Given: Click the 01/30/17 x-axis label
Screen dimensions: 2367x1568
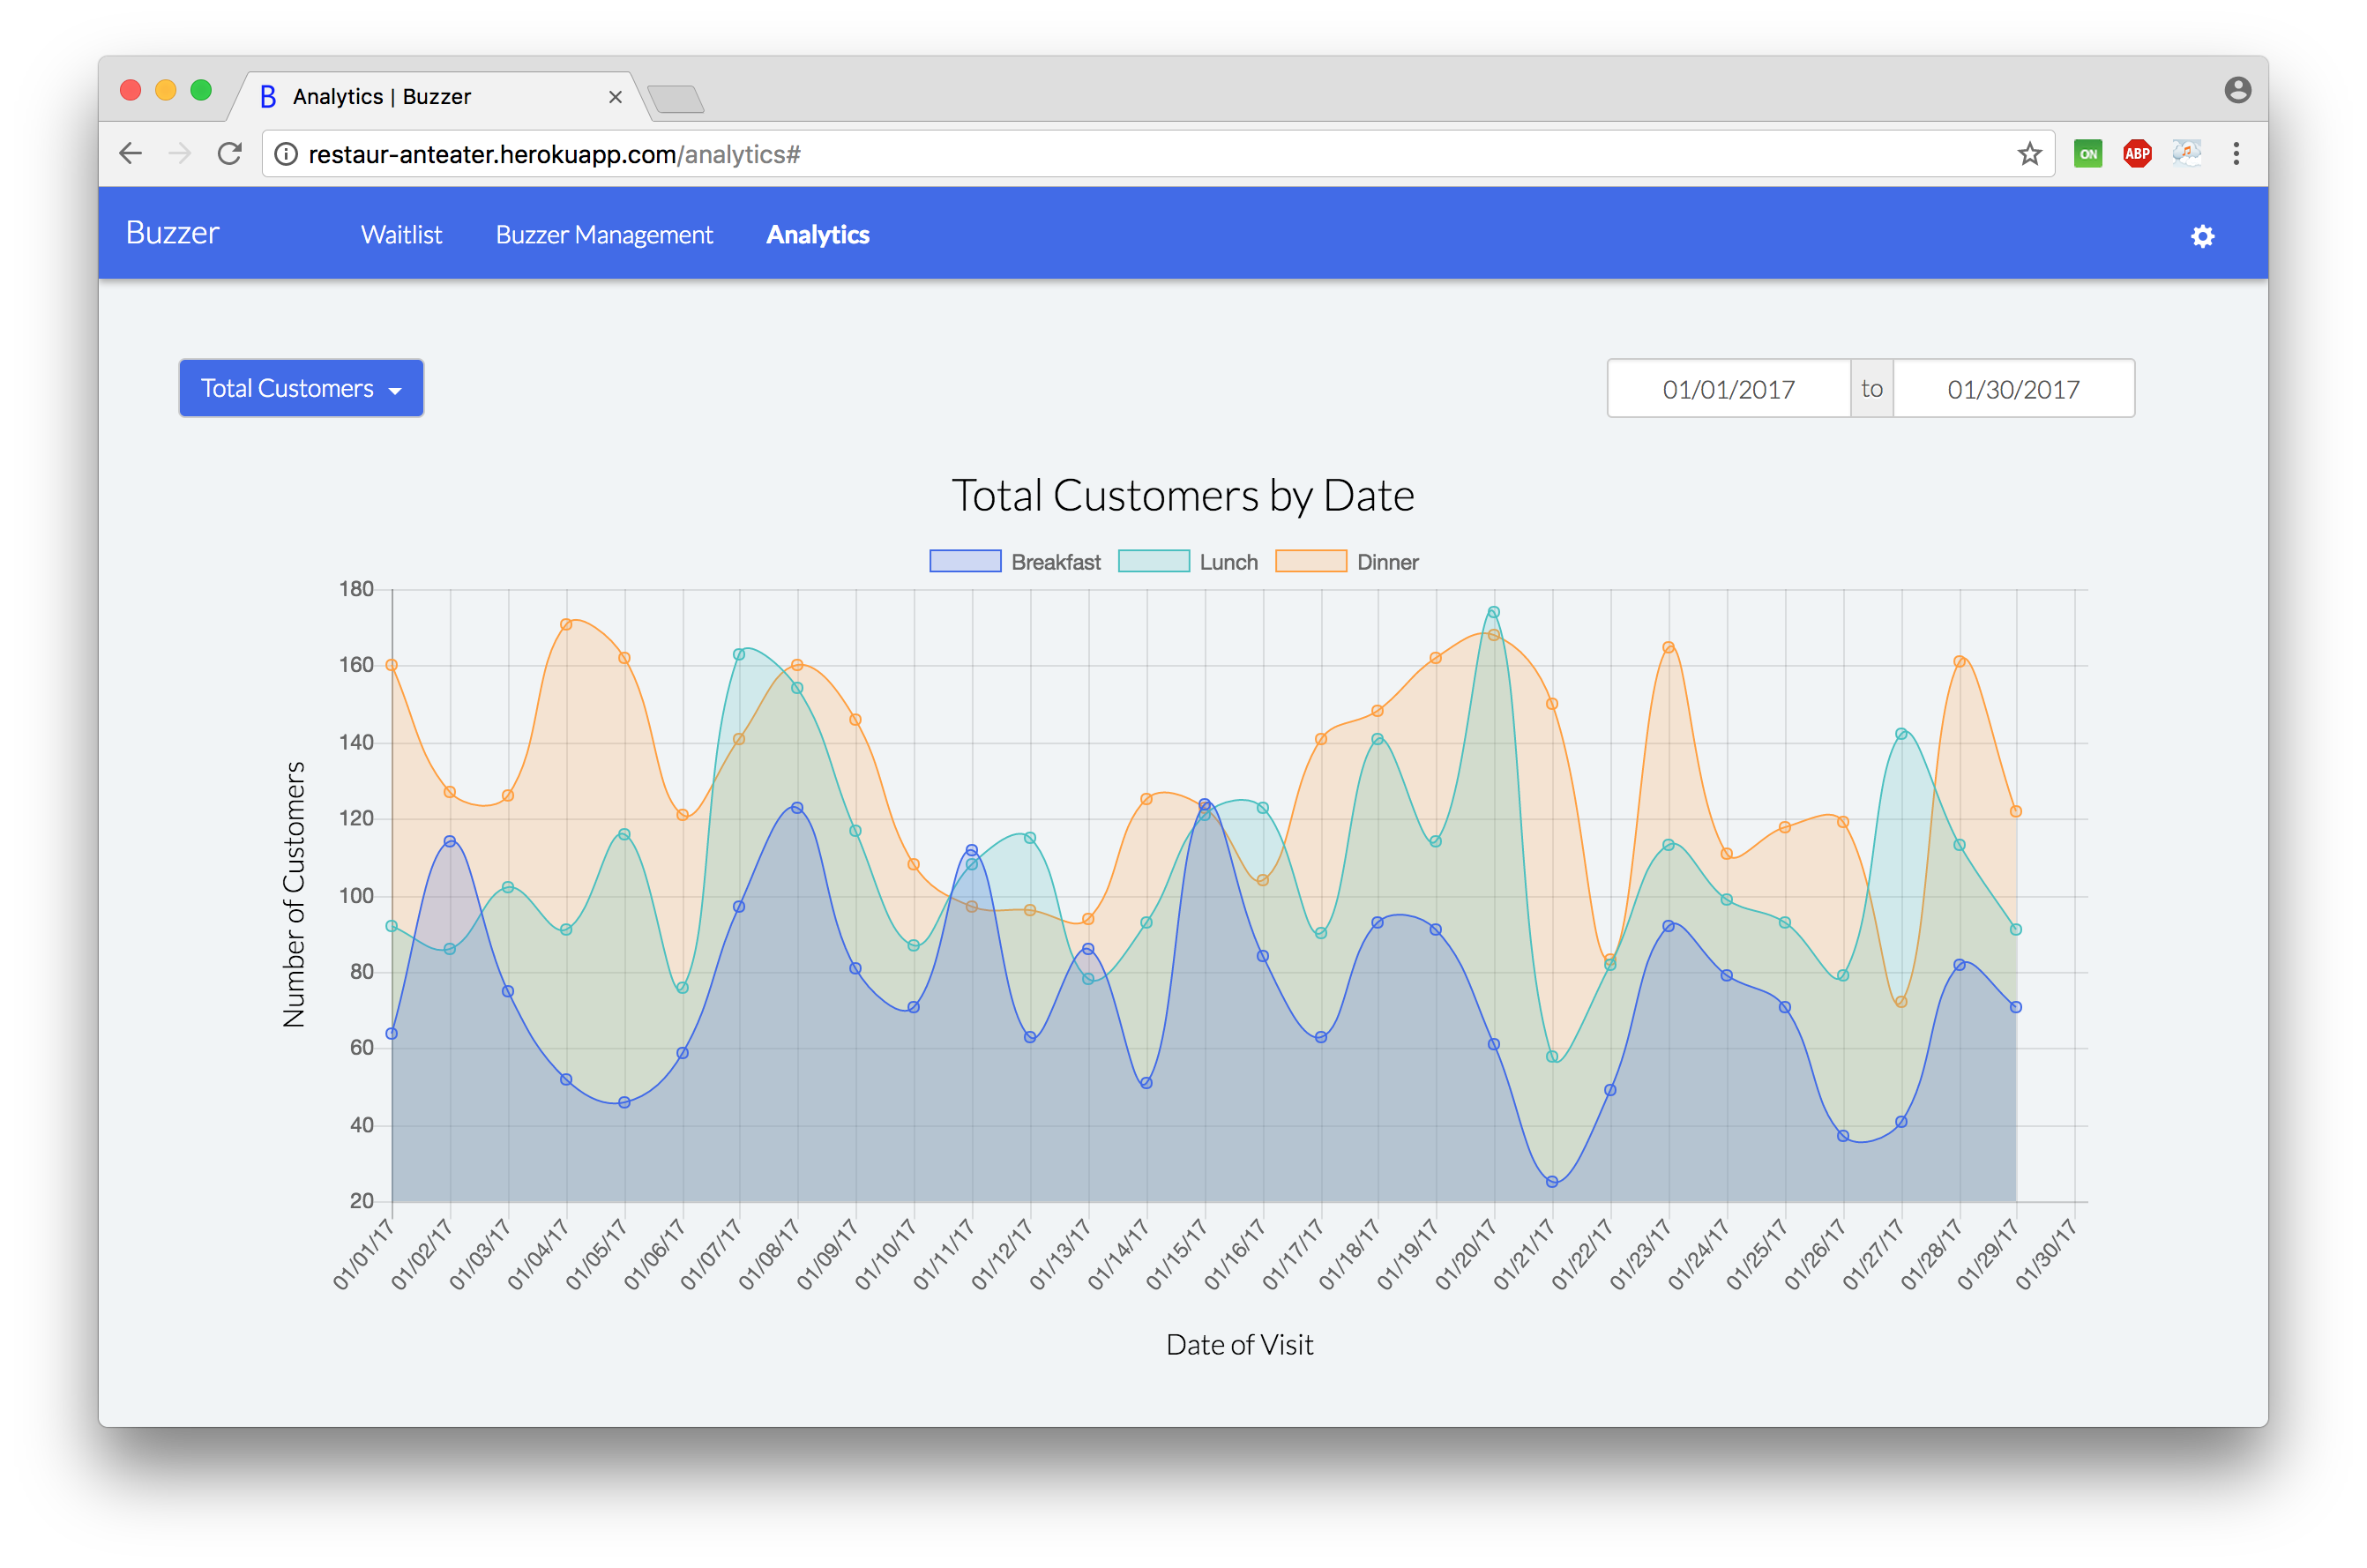Looking at the screenshot, I should [x=2046, y=1253].
